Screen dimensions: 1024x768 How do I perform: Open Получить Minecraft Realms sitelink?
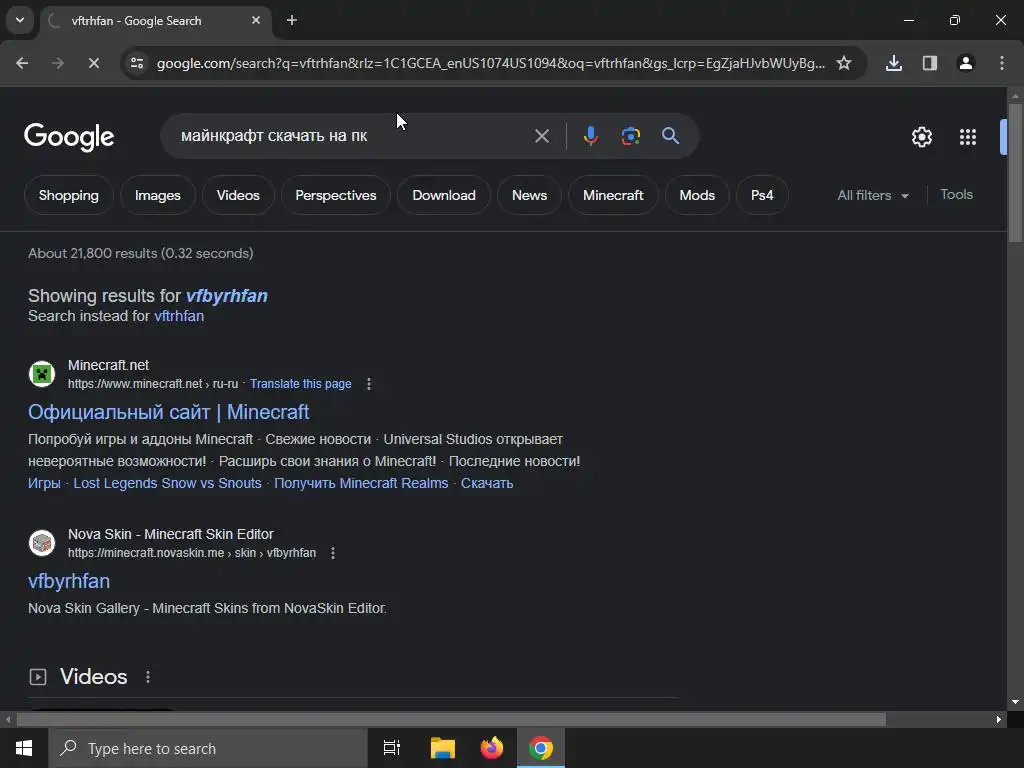point(361,483)
